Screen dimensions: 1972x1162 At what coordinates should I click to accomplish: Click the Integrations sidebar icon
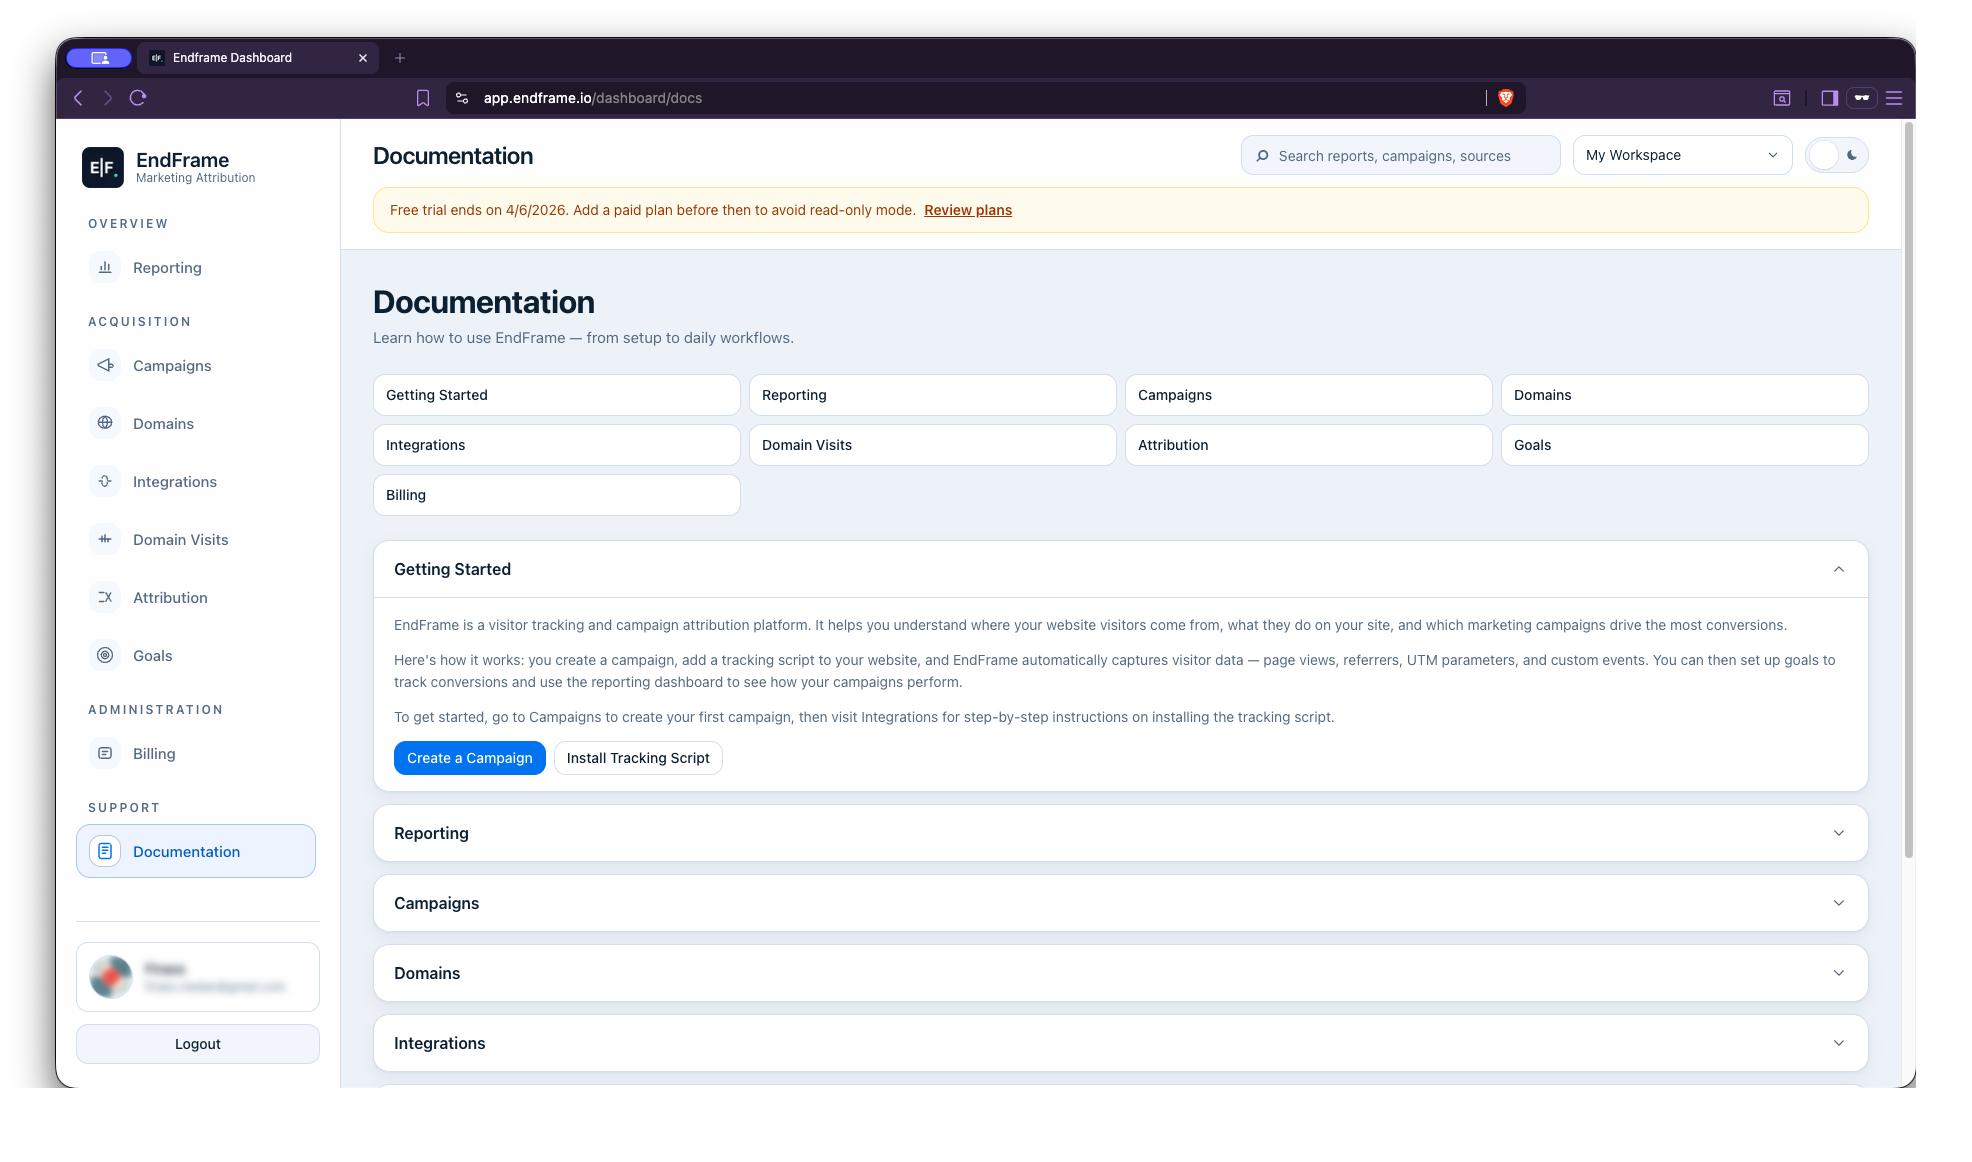[x=105, y=481]
